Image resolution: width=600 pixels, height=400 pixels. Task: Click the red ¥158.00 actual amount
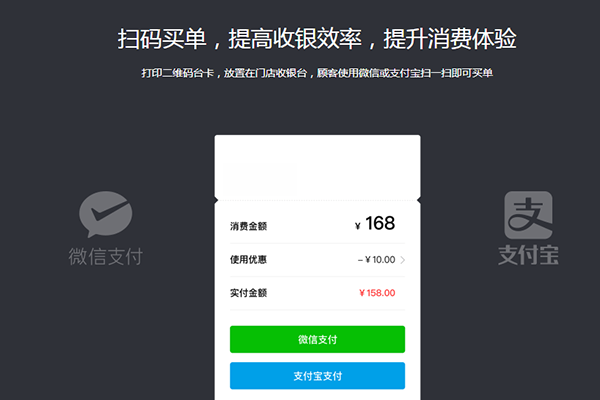click(377, 293)
